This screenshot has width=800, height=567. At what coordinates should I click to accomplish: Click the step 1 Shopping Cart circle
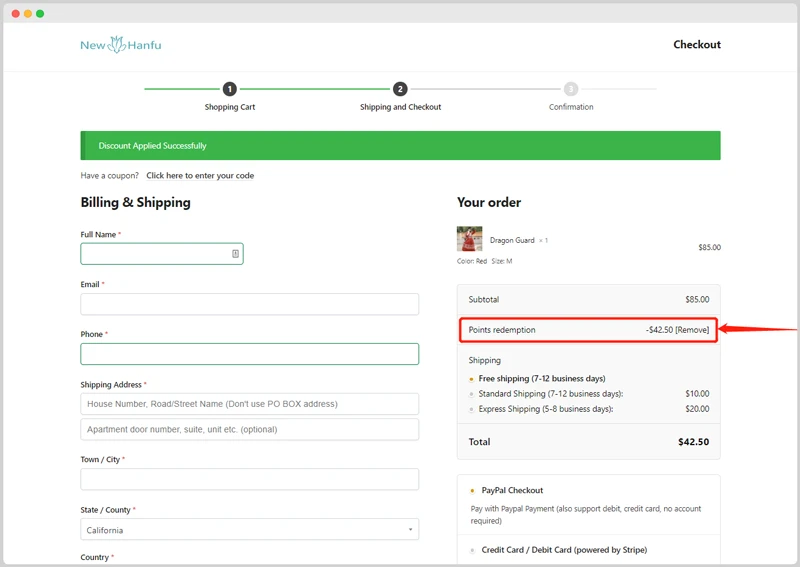[230, 89]
